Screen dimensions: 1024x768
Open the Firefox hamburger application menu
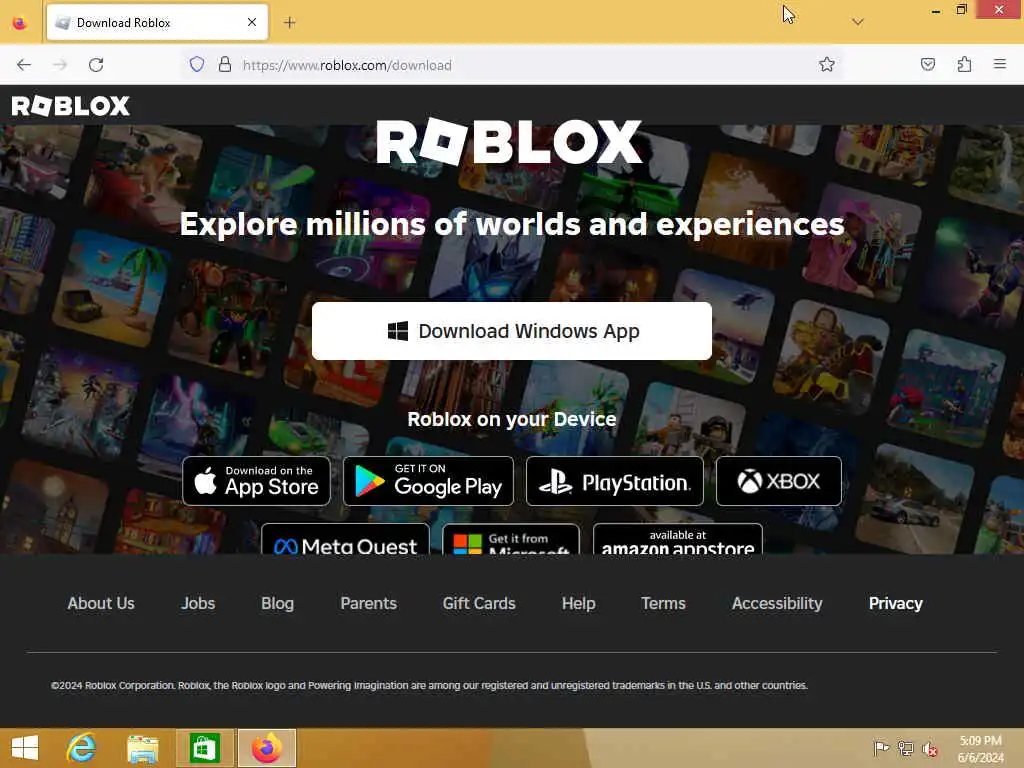click(x=1000, y=64)
